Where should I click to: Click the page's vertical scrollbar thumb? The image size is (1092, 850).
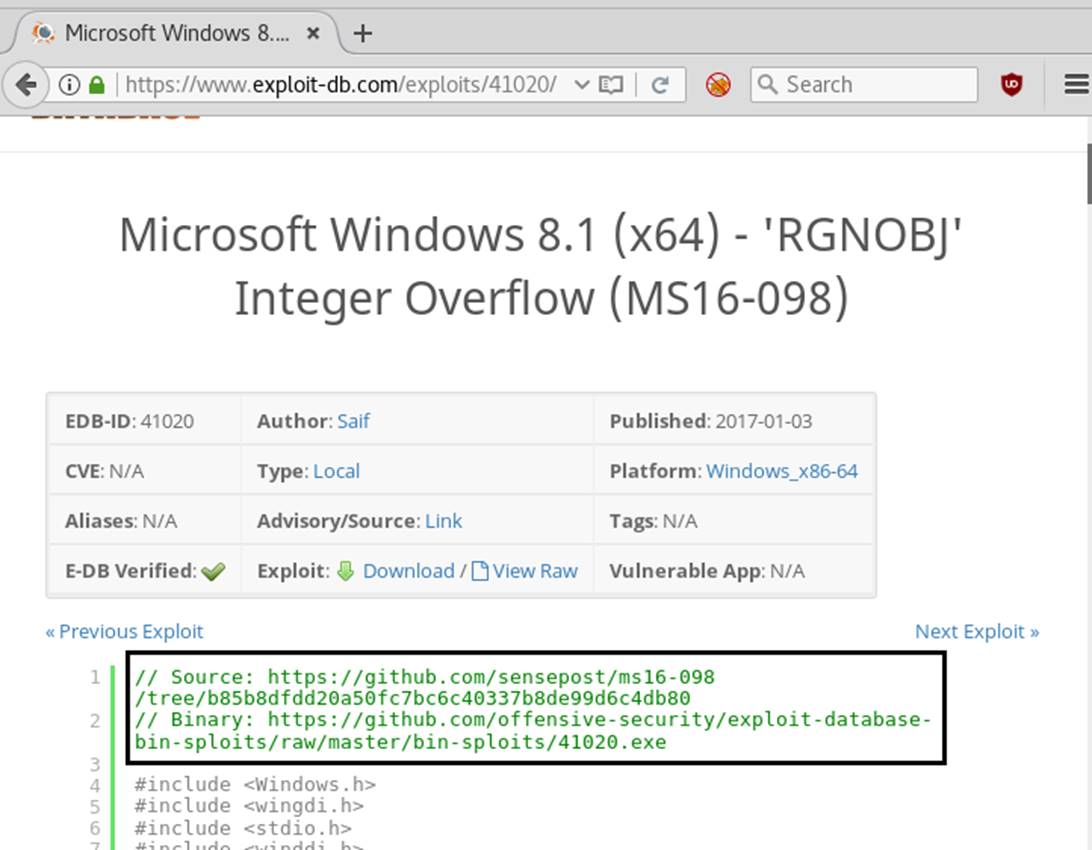point(1086,175)
